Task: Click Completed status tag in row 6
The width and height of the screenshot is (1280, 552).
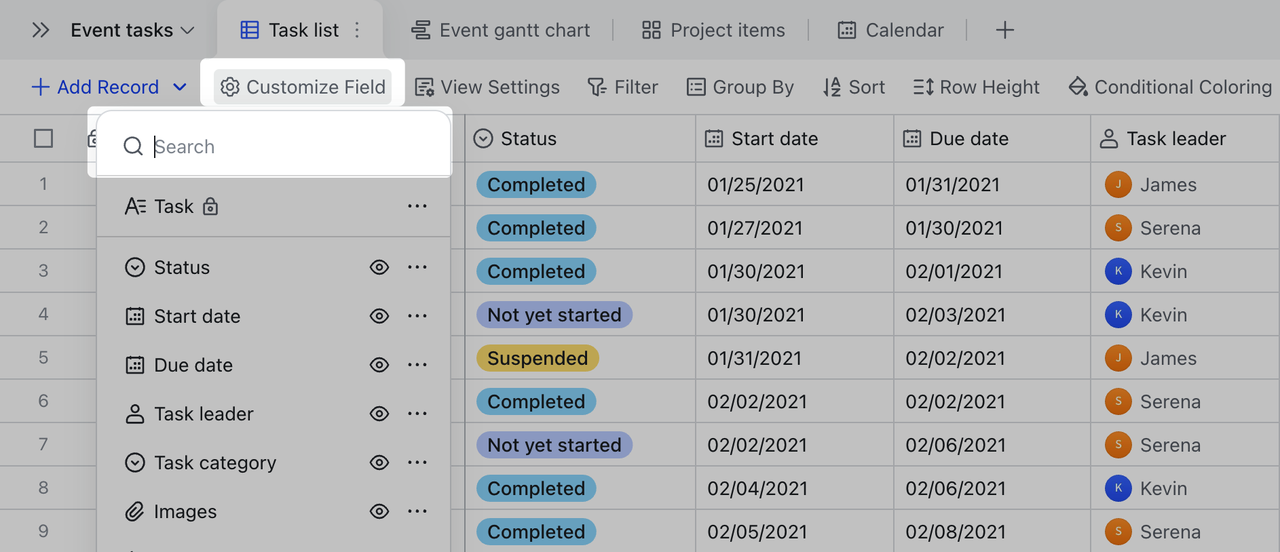Action: pyautogui.click(x=536, y=402)
